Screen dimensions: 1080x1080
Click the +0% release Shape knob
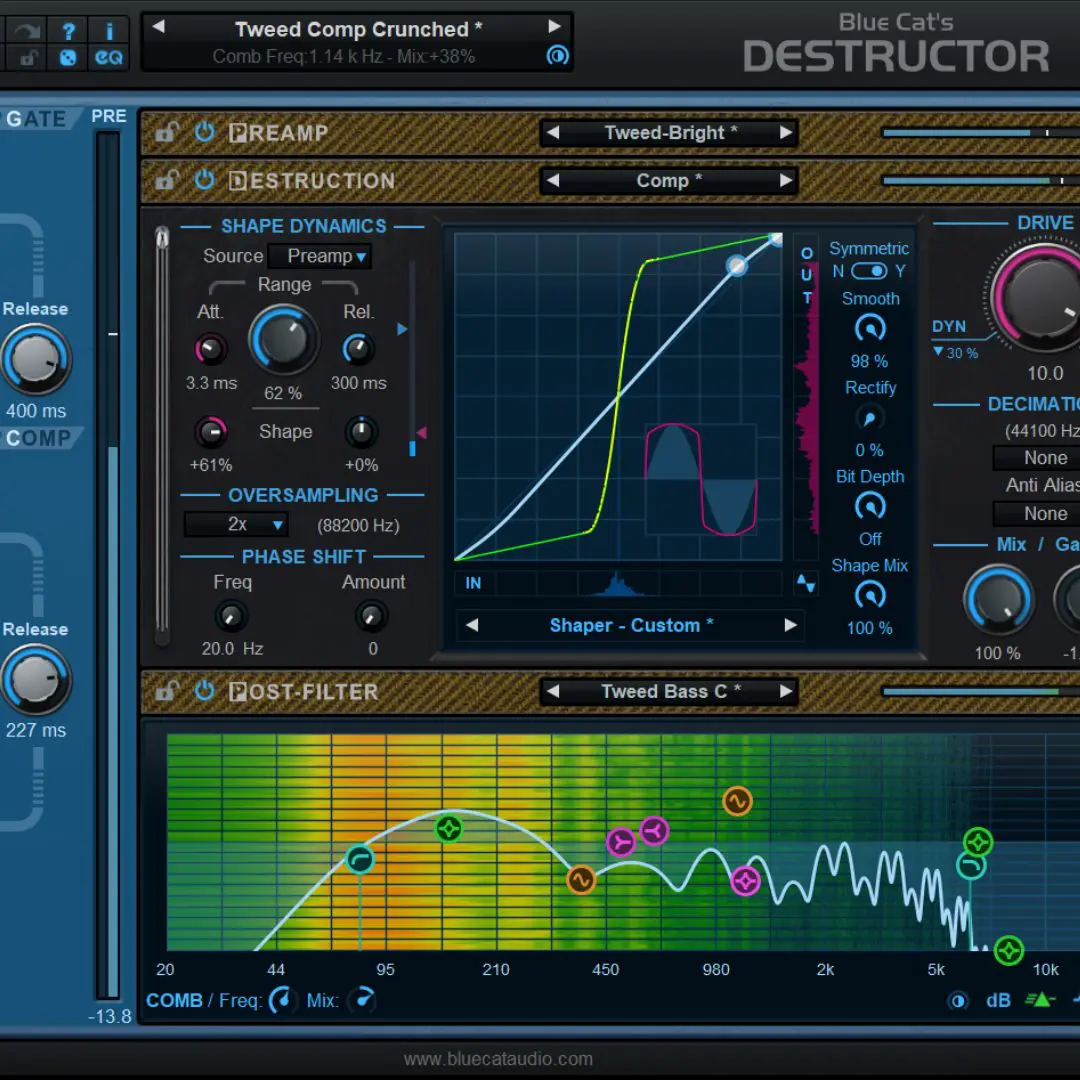coord(361,432)
